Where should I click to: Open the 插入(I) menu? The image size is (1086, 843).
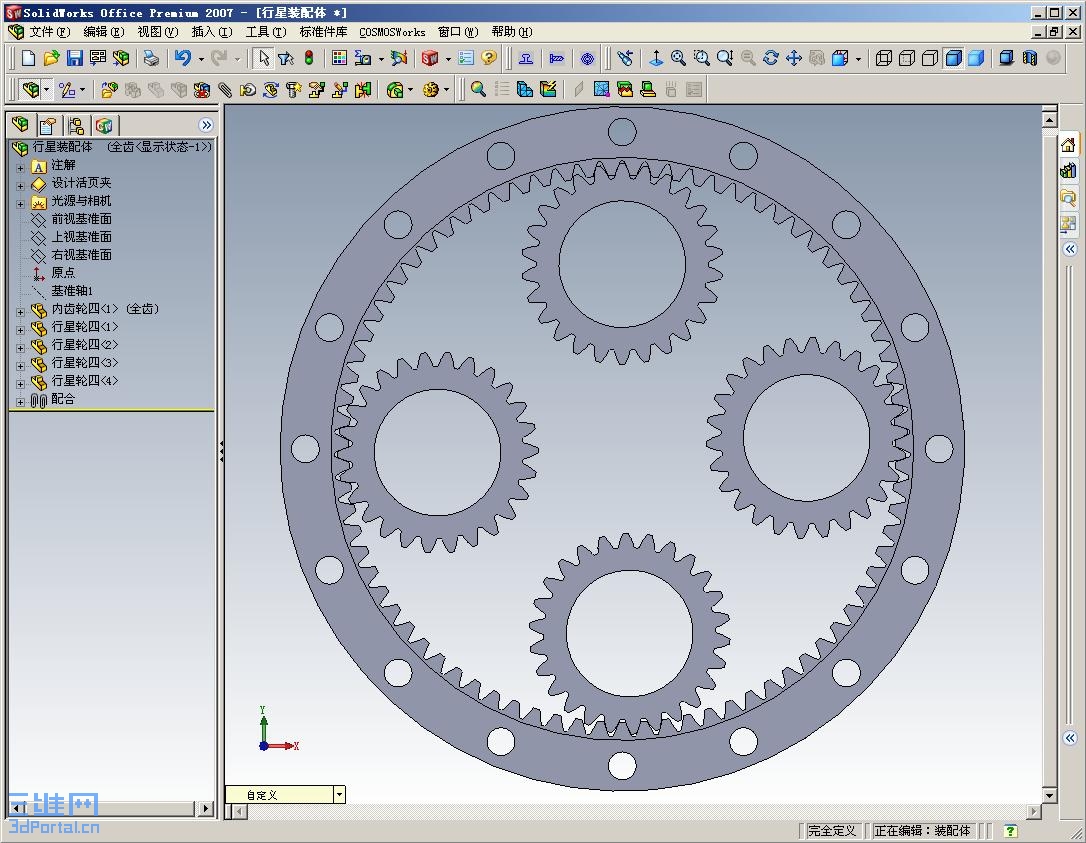tap(211, 32)
